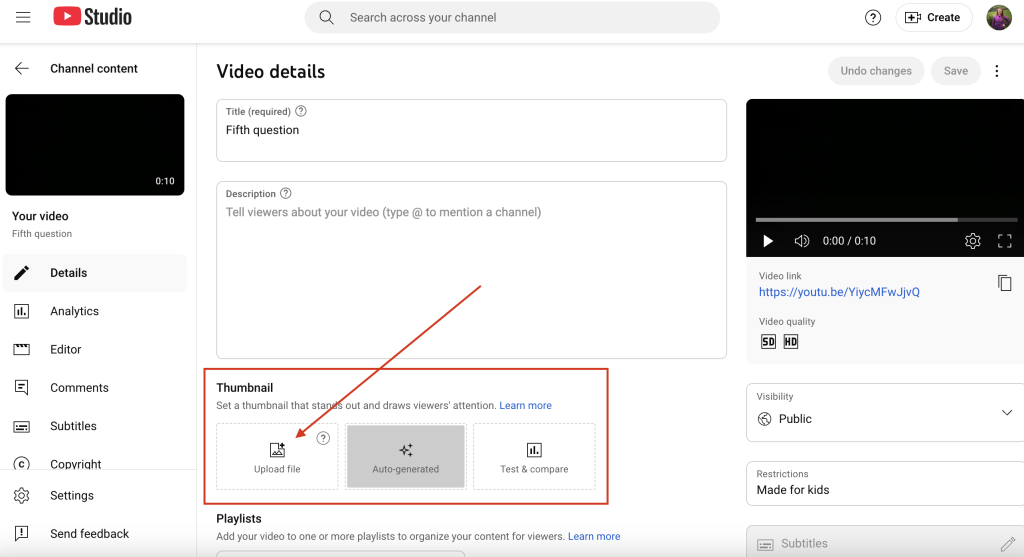
Task: Open the Create button menu
Action: pyautogui.click(x=933, y=17)
